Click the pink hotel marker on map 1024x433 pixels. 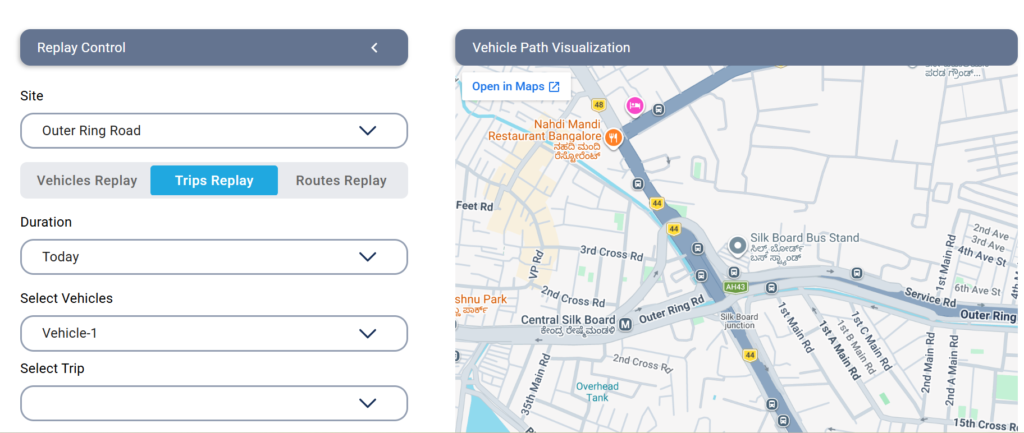point(635,105)
